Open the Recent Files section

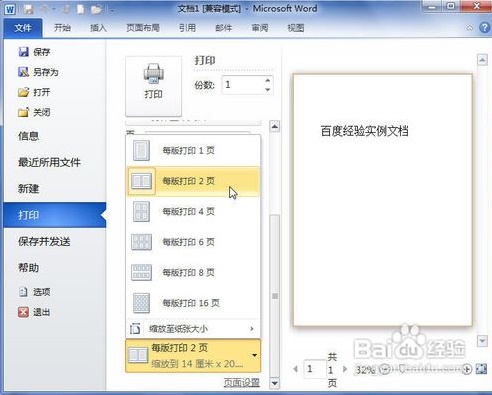point(49,162)
